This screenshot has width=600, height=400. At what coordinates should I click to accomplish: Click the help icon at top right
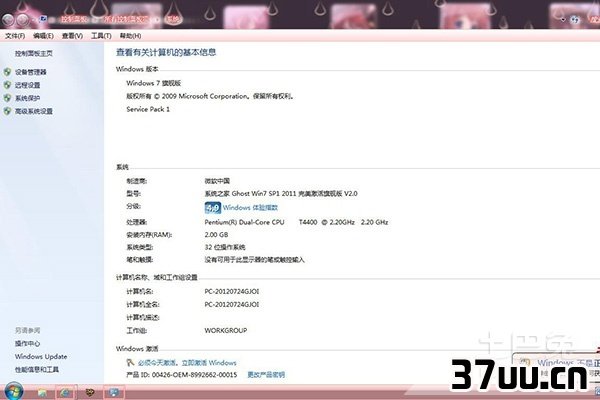coord(574,20)
